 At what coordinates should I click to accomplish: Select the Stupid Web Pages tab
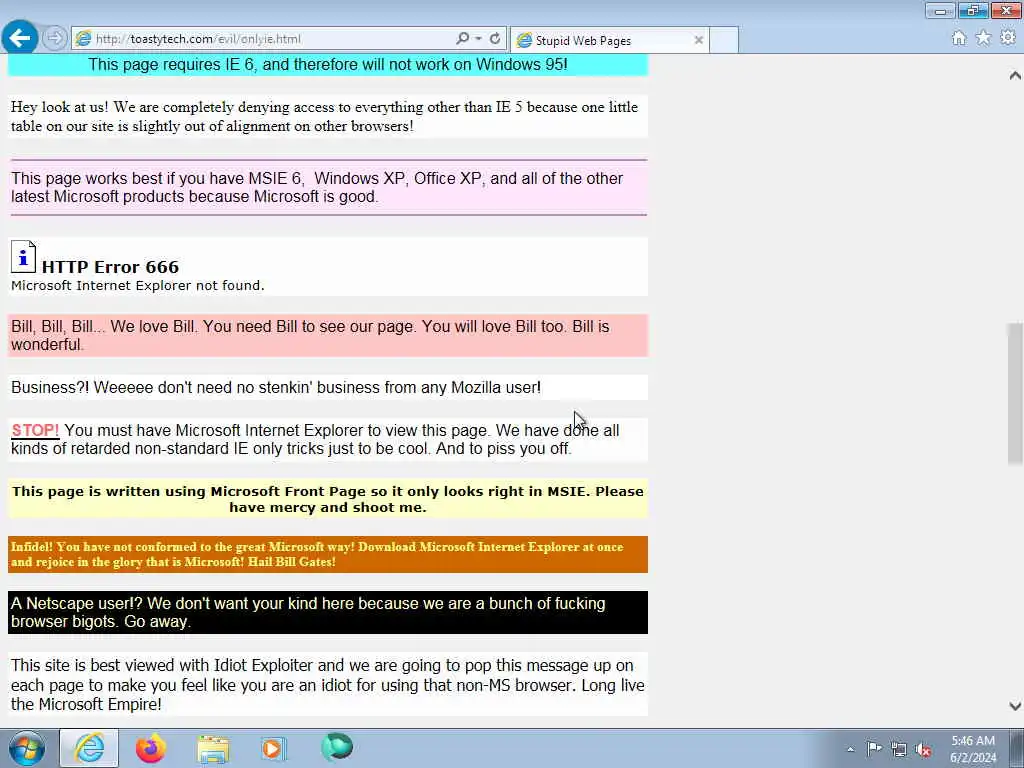(x=609, y=40)
